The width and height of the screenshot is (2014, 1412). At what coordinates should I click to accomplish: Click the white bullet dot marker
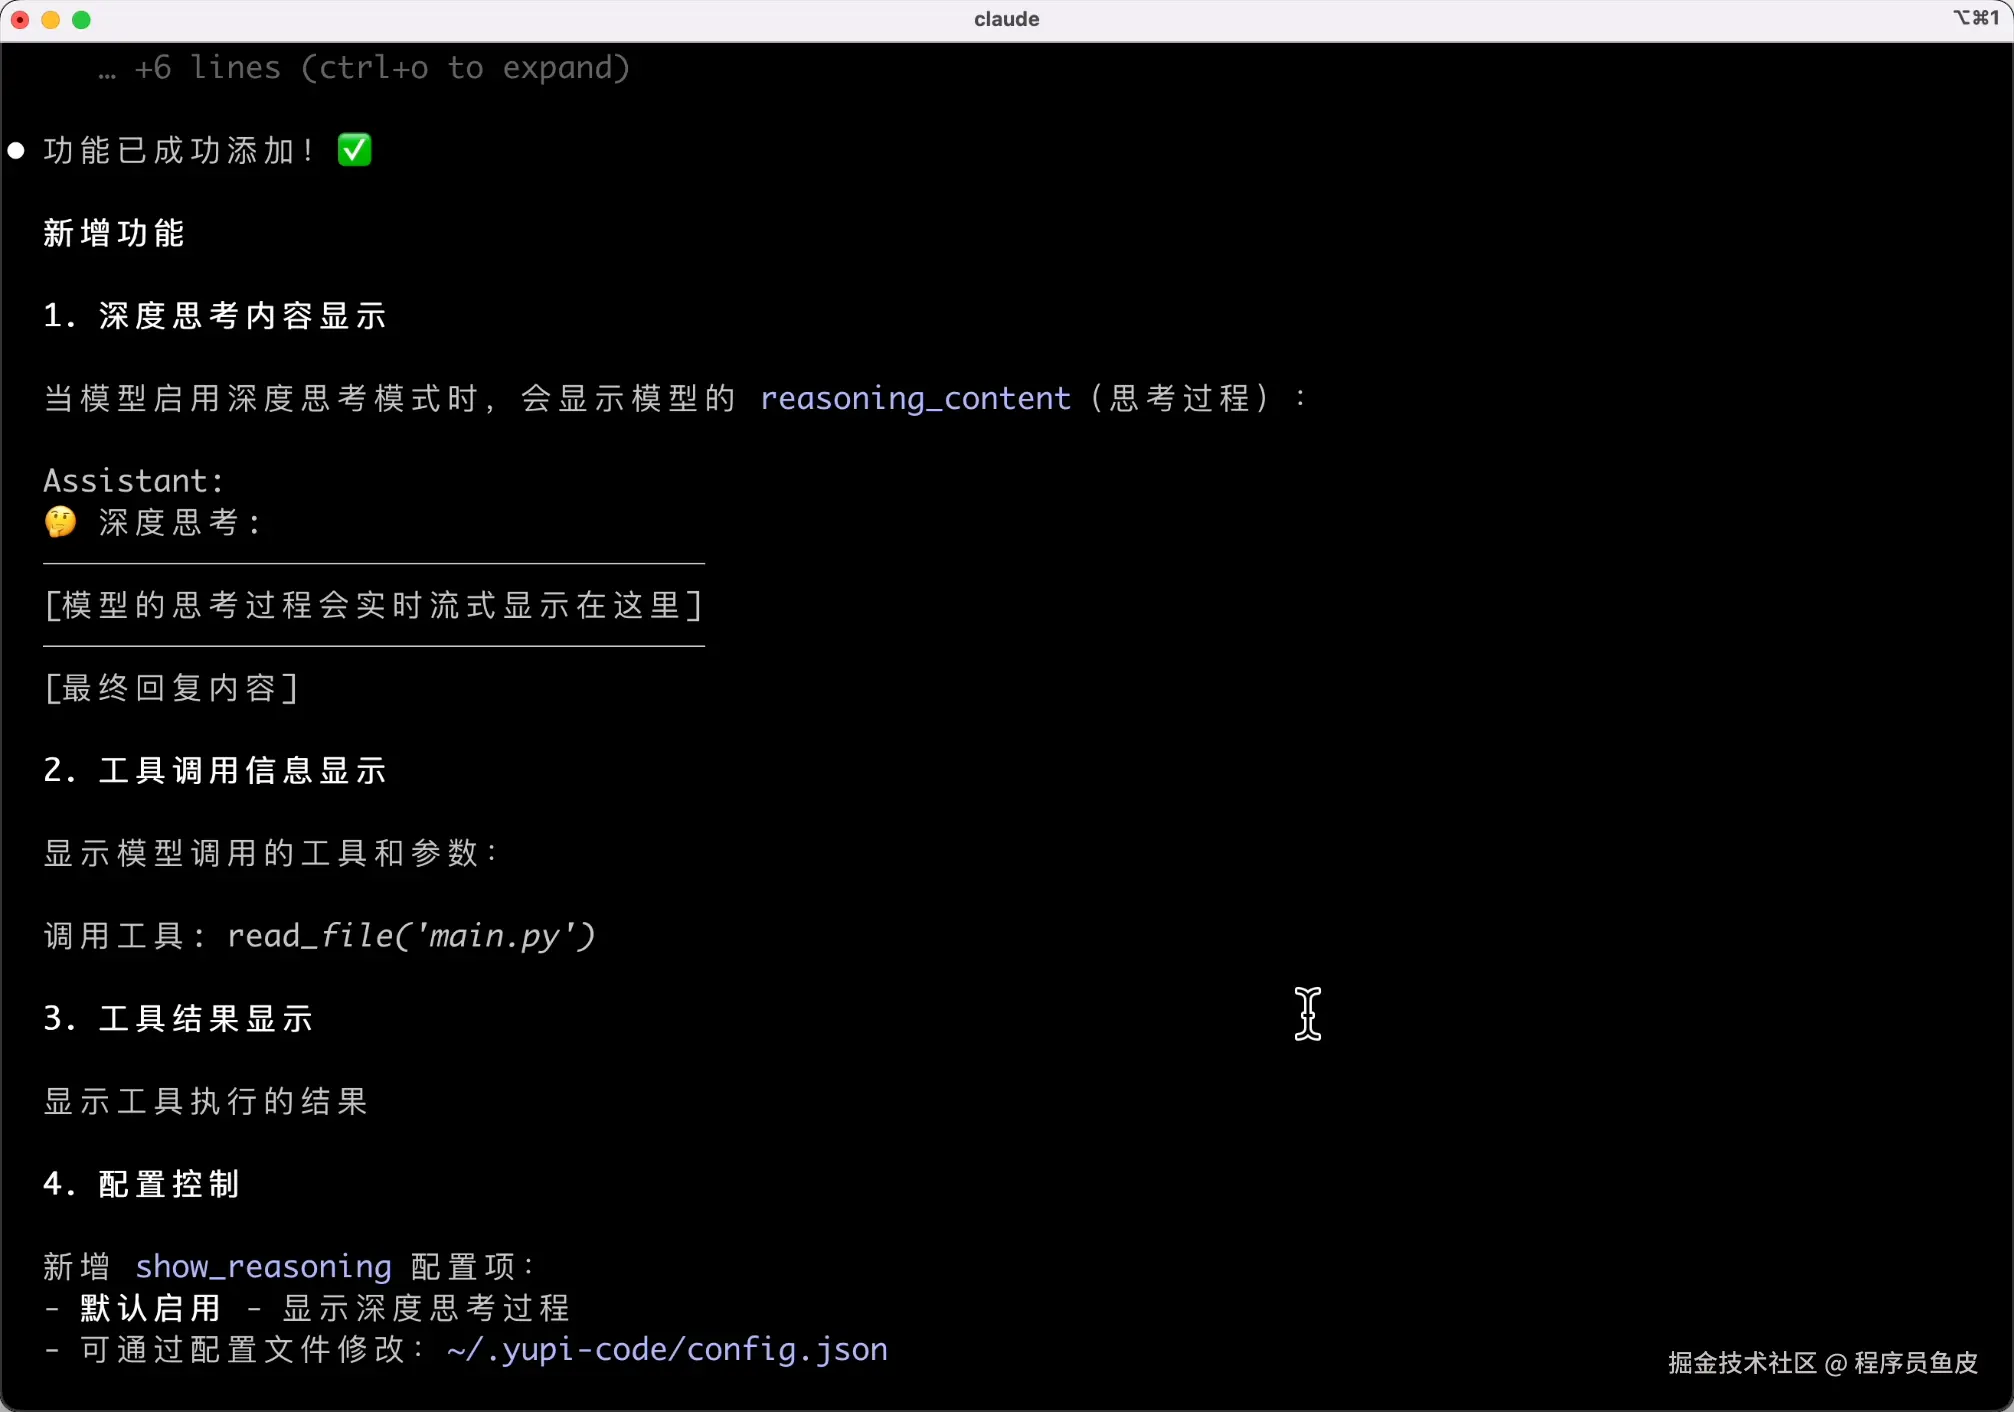[x=16, y=151]
